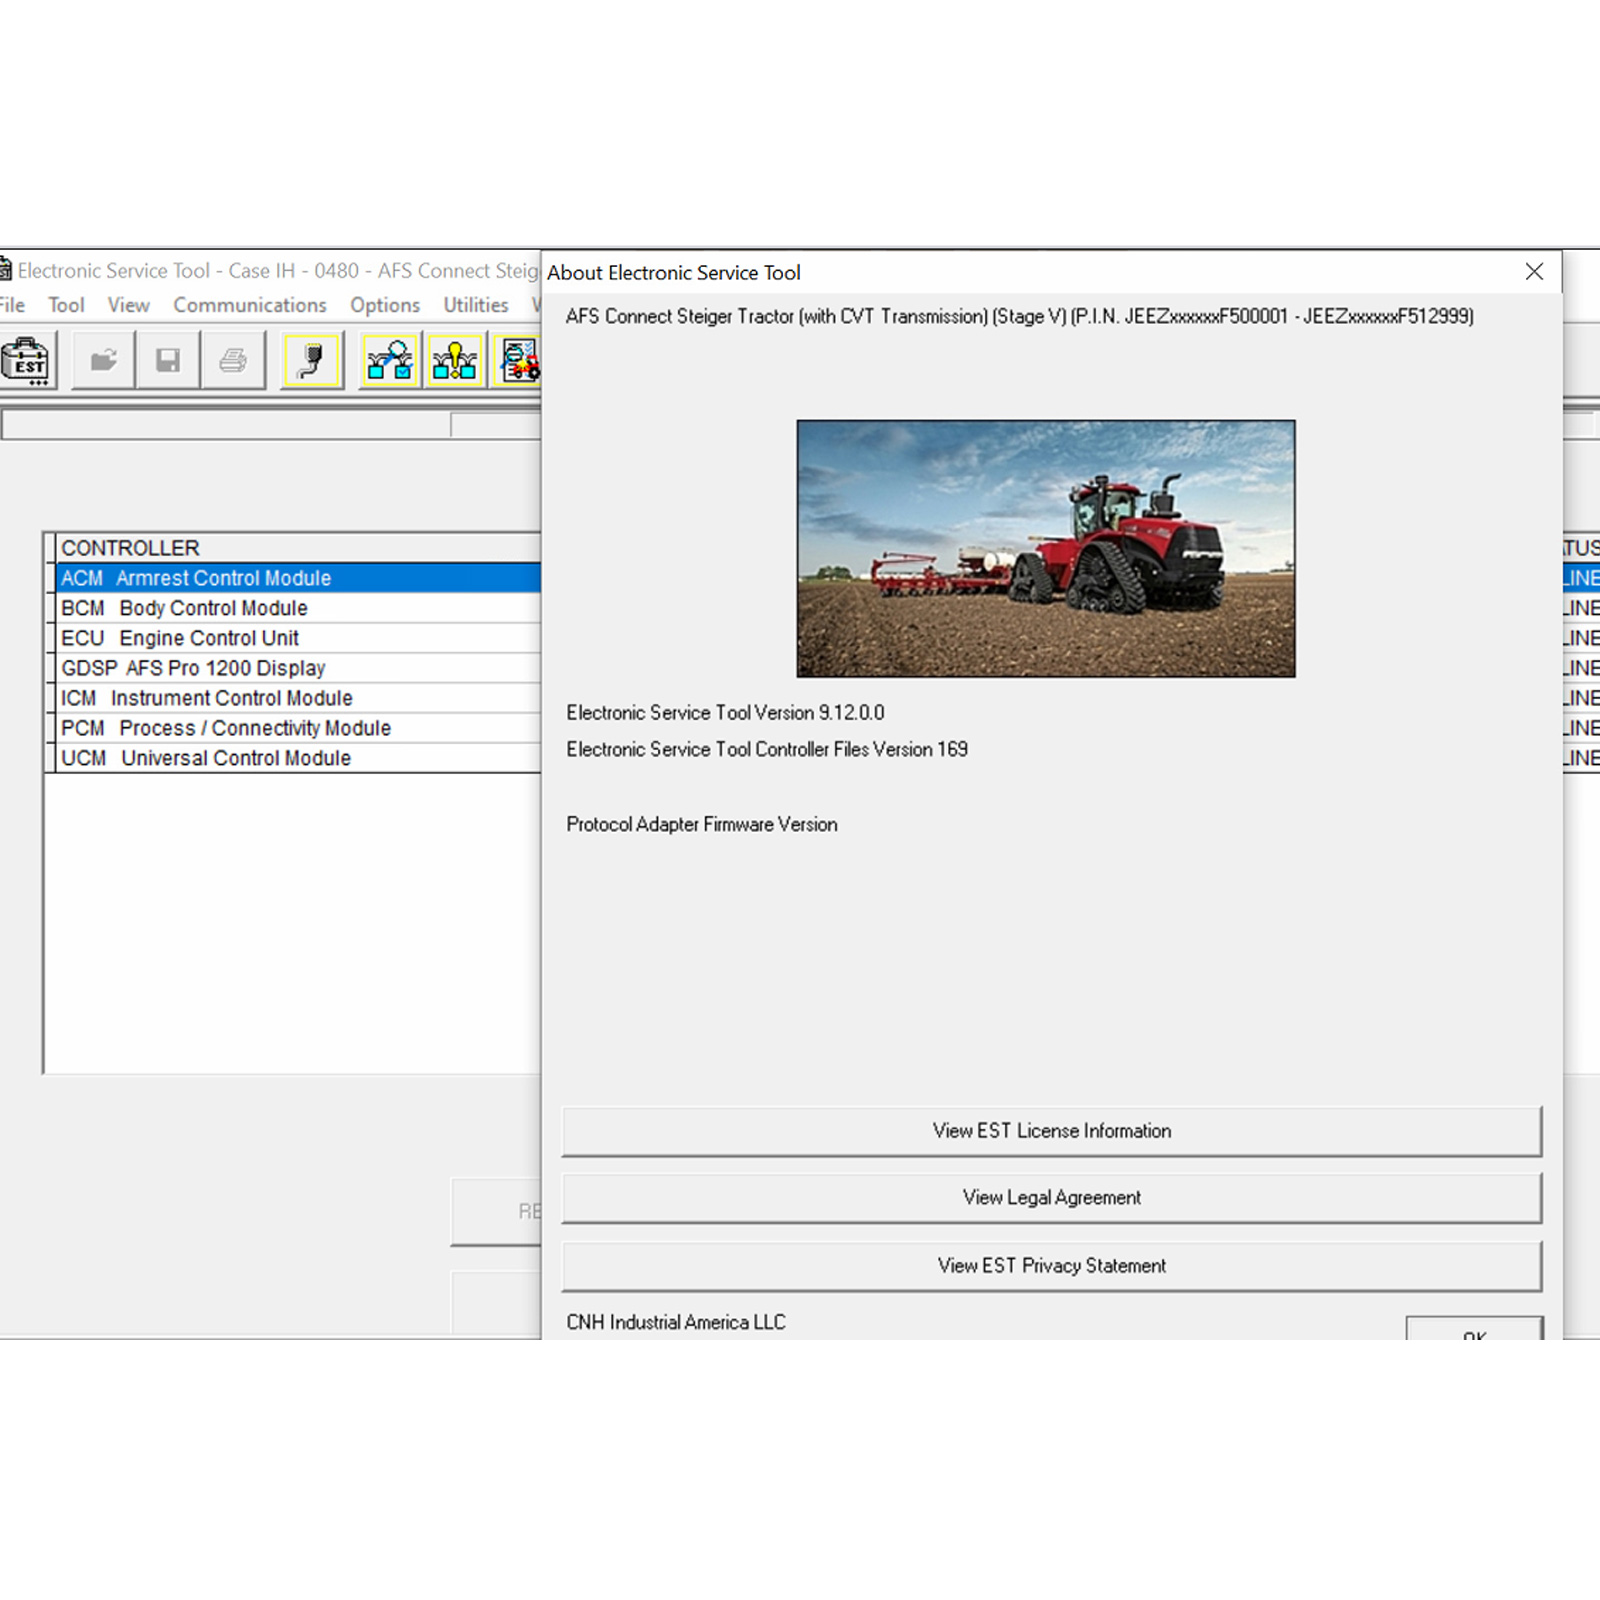This screenshot has height=1600, width=1600.
Task: Click the AFS Connect Steiger Tractor description text
Action: click(x=1020, y=317)
